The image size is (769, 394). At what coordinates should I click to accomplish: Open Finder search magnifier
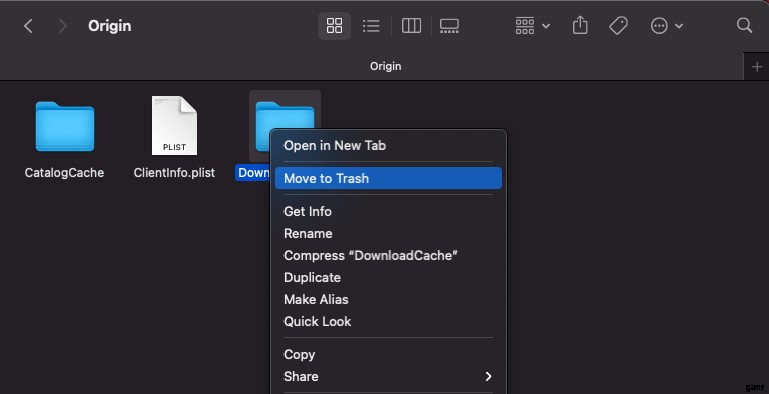(744, 26)
